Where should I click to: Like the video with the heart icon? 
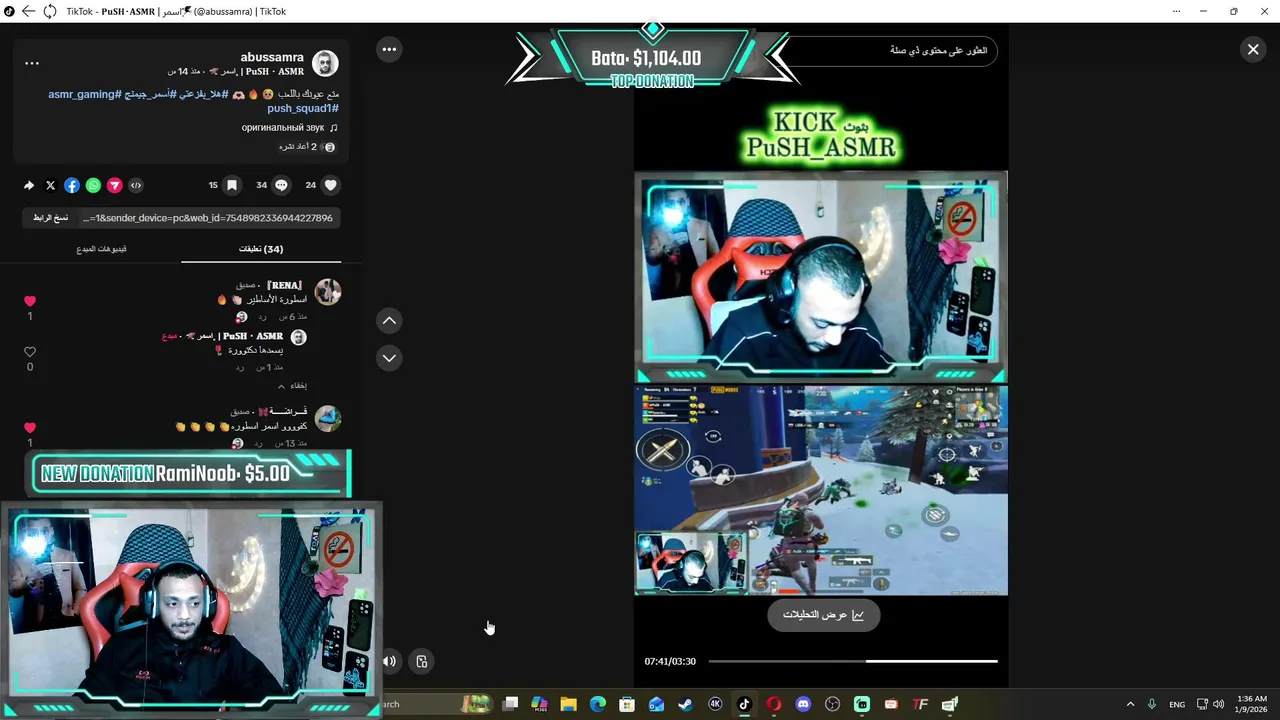[331, 185]
